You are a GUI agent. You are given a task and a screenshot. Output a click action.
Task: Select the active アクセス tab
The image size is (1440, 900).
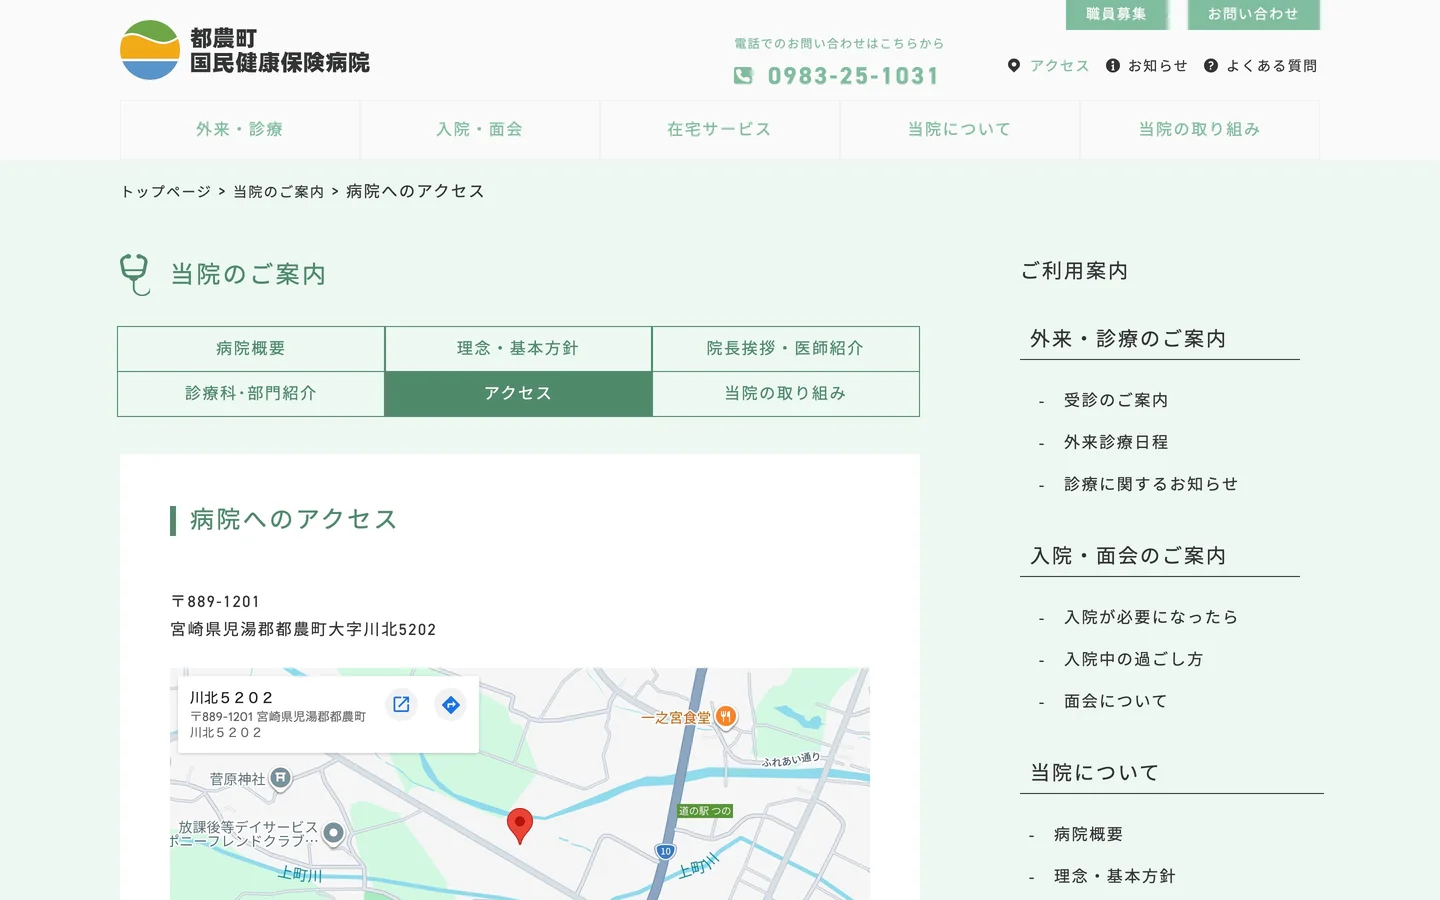(518, 394)
